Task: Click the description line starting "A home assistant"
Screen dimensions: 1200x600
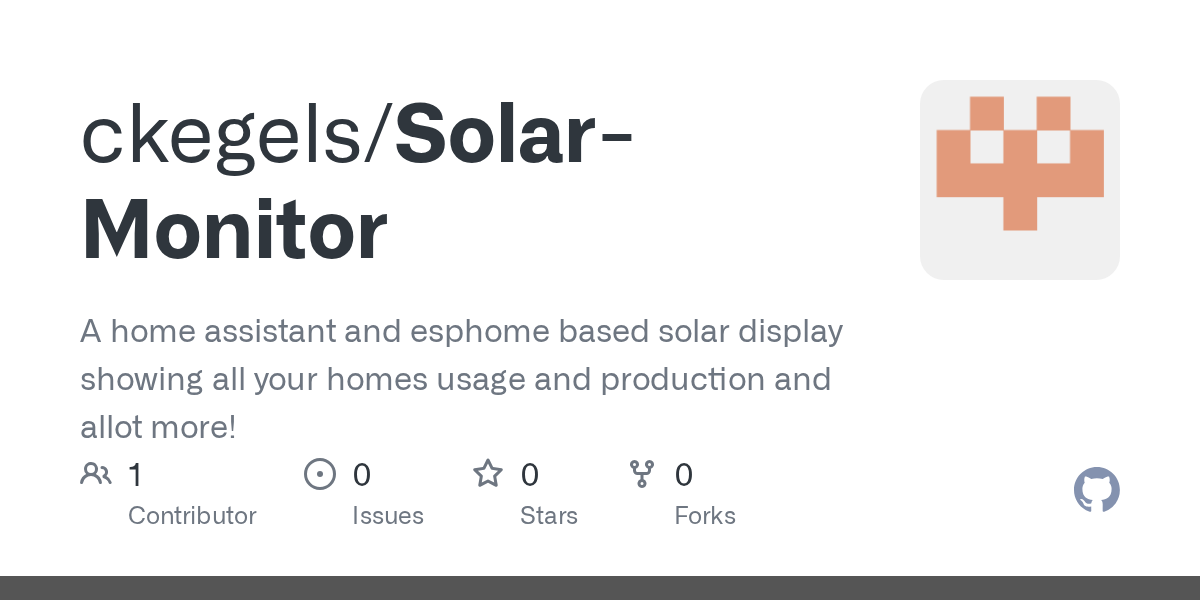Action: 461,331
